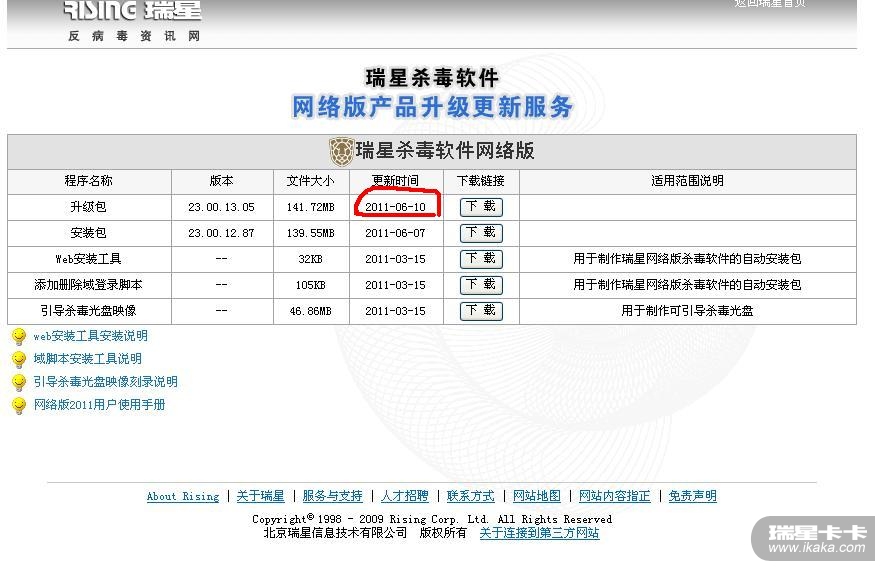Image resolution: width=884 pixels, height=567 pixels.
Task: Click update date 2011-06-10
Action: (395, 207)
